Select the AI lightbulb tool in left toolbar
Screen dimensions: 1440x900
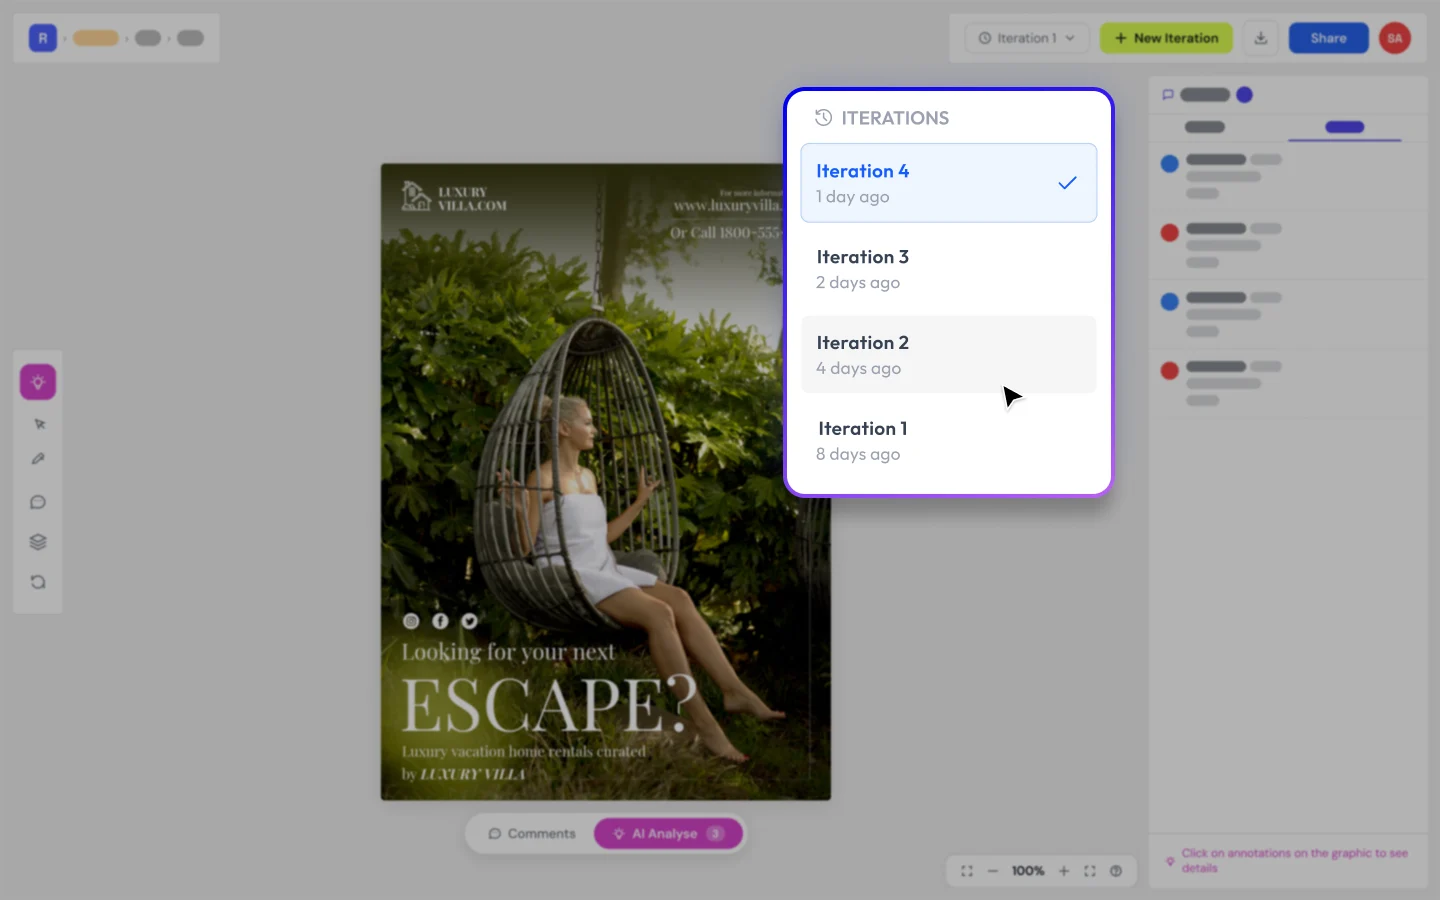(38, 382)
